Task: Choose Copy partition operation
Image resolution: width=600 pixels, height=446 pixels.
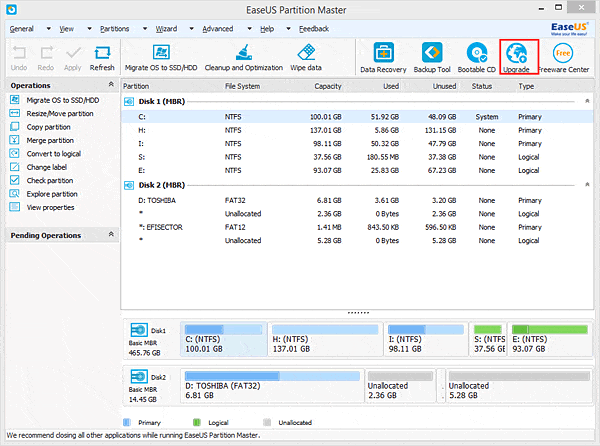Action: click(48, 127)
